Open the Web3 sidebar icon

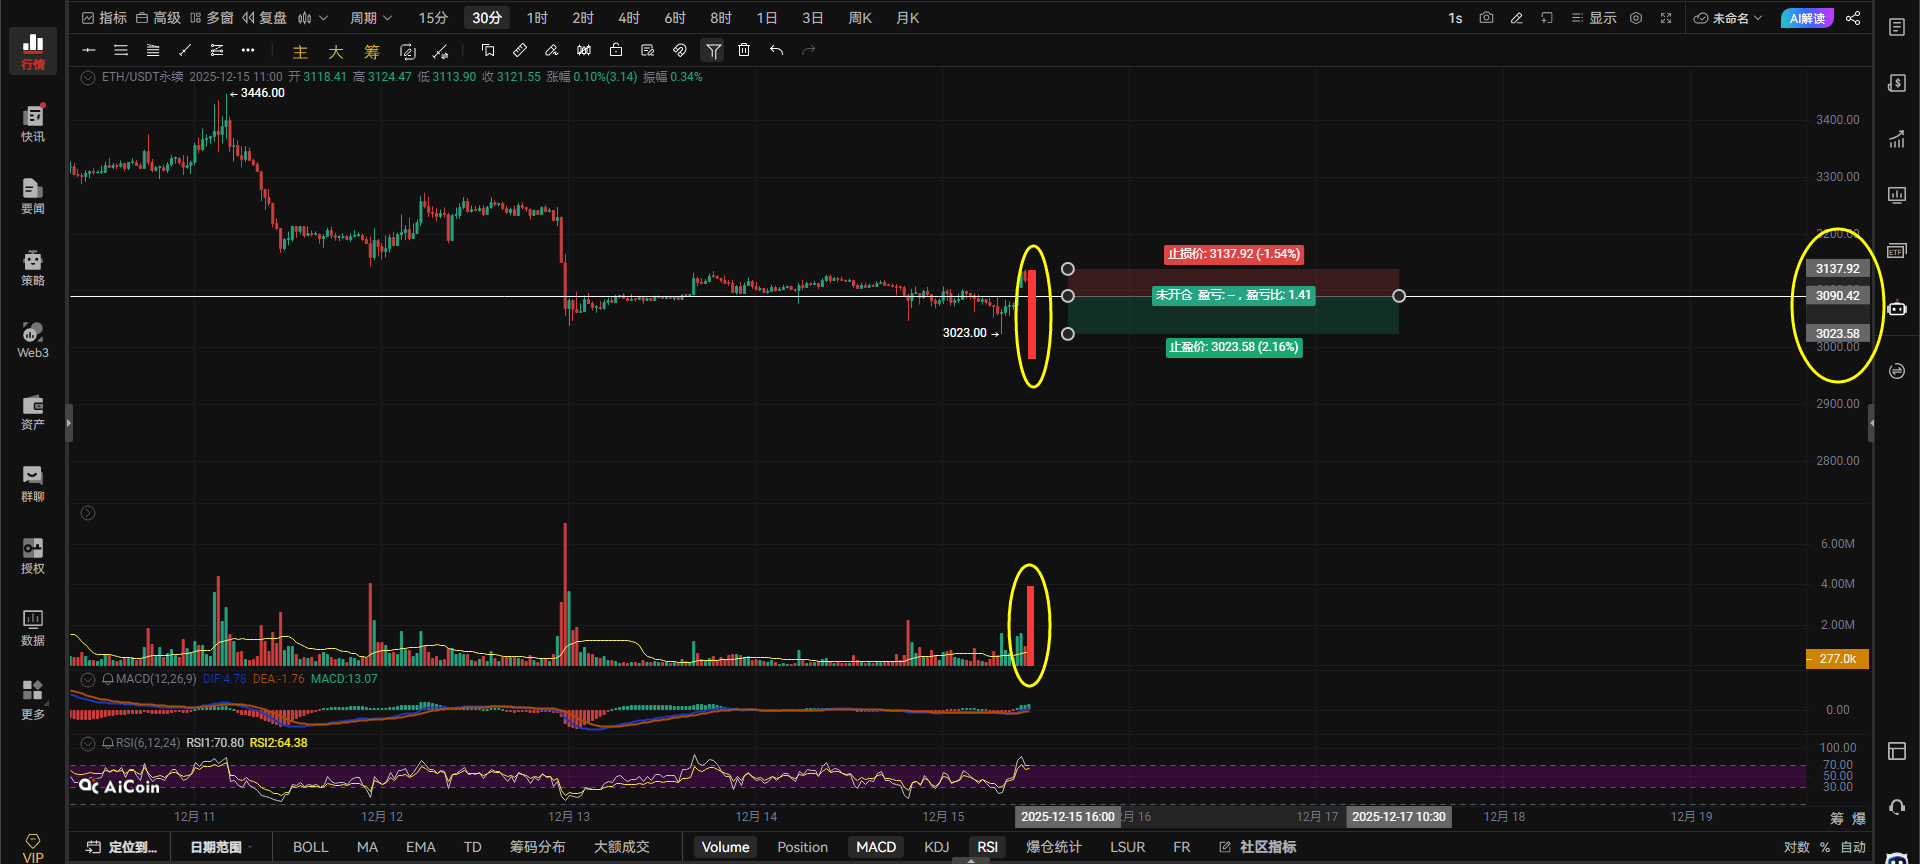coord(33,339)
